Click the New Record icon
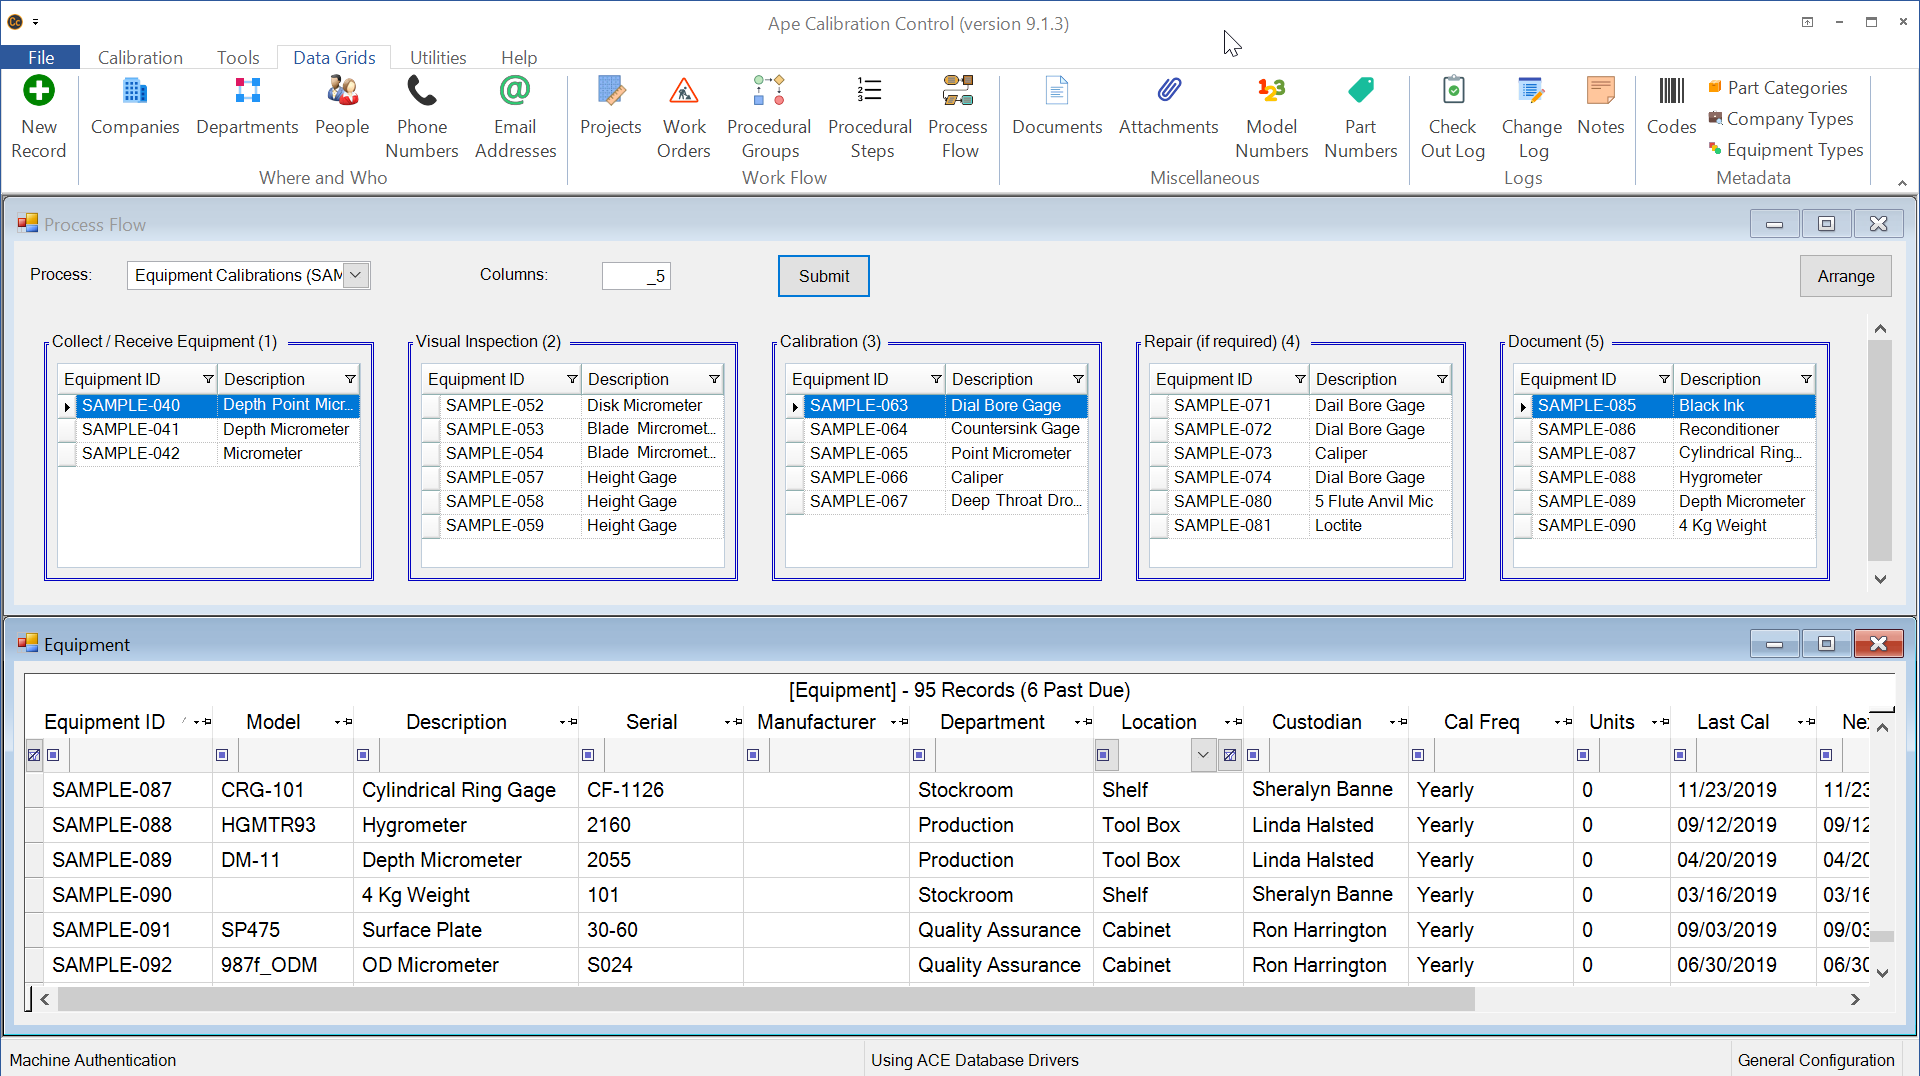The height and width of the screenshot is (1076, 1920). [x=39, y=92]
